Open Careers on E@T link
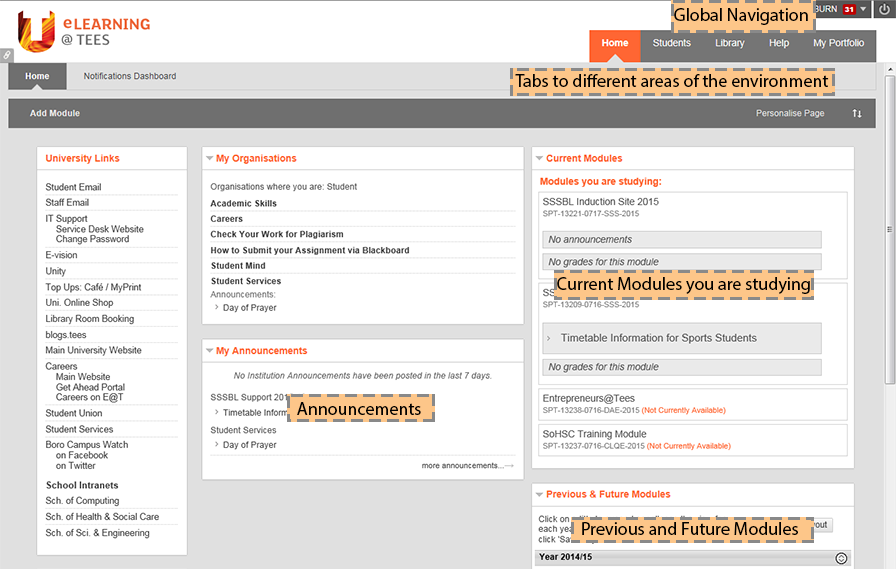Viewport: 896px width, 569px height. 90,398
